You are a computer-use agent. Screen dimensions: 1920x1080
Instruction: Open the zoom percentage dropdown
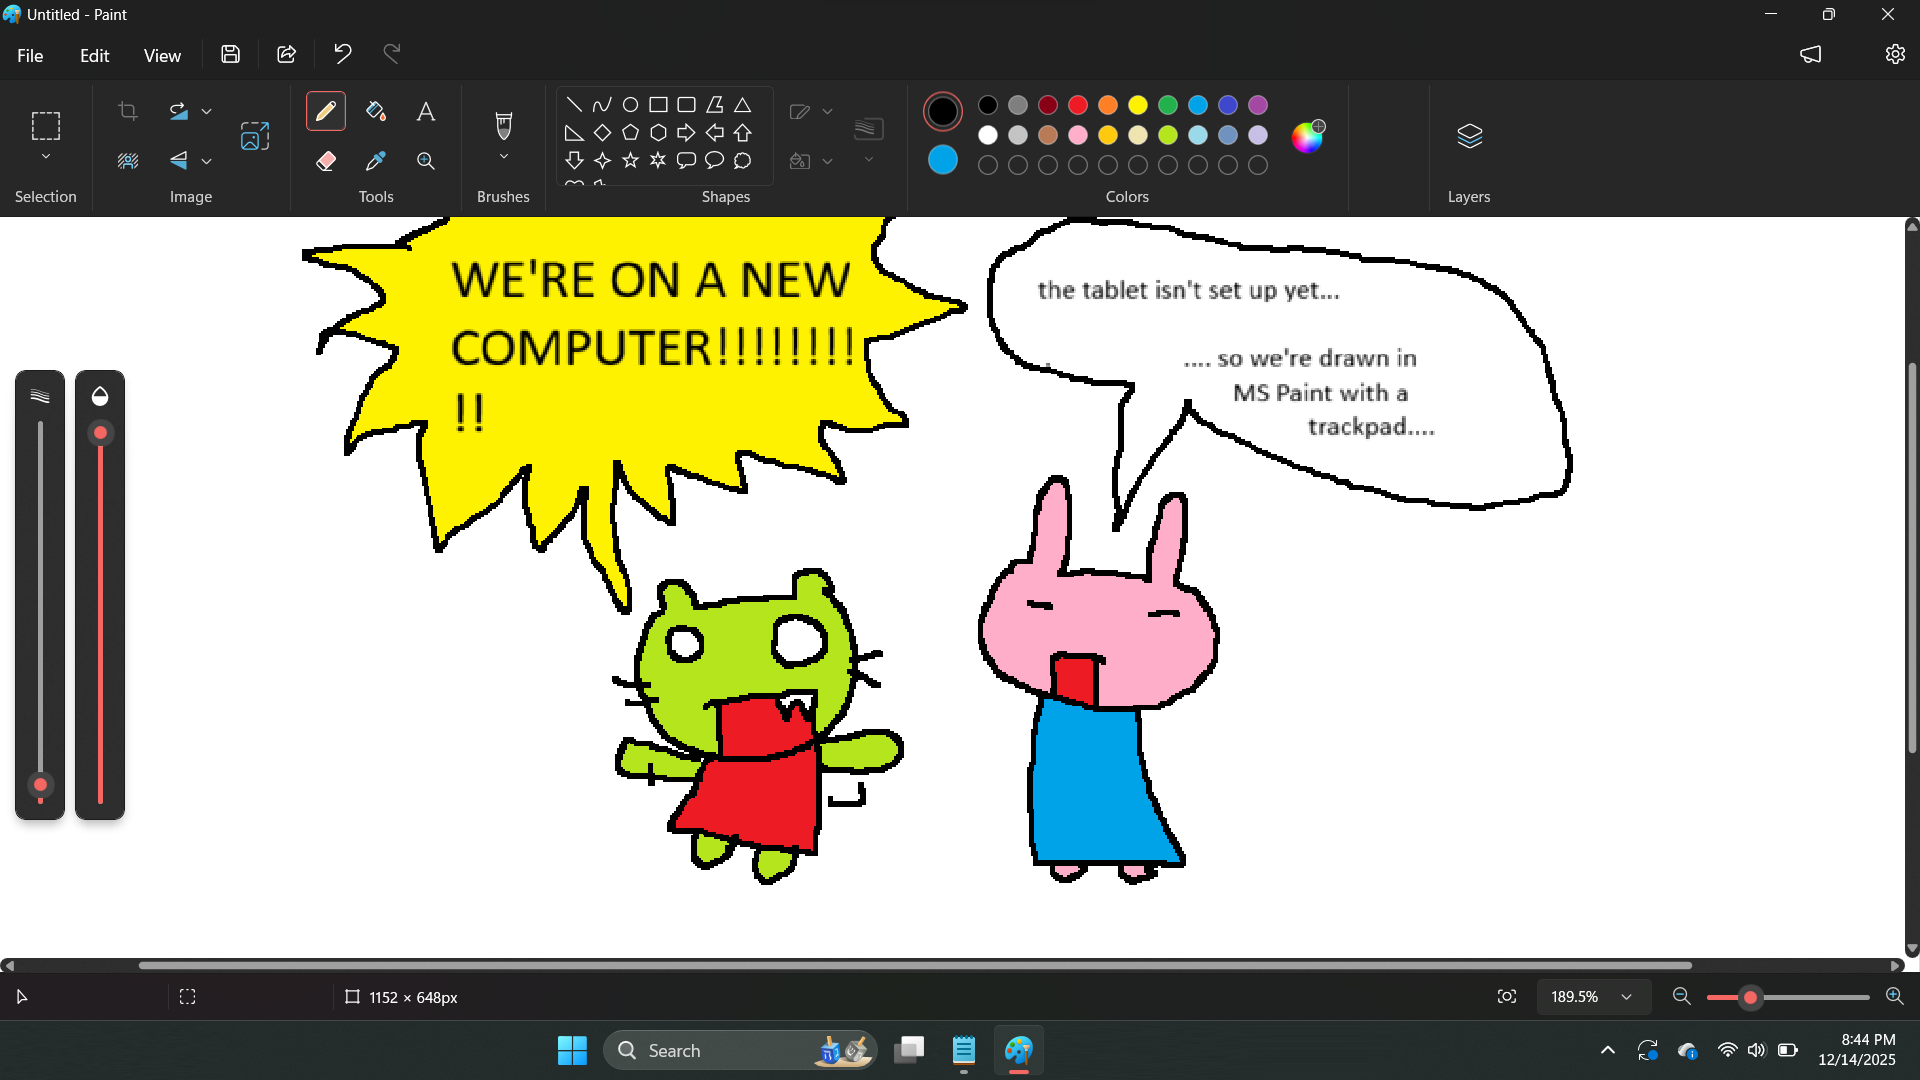pyautogui.click(x=1627, y=997)
